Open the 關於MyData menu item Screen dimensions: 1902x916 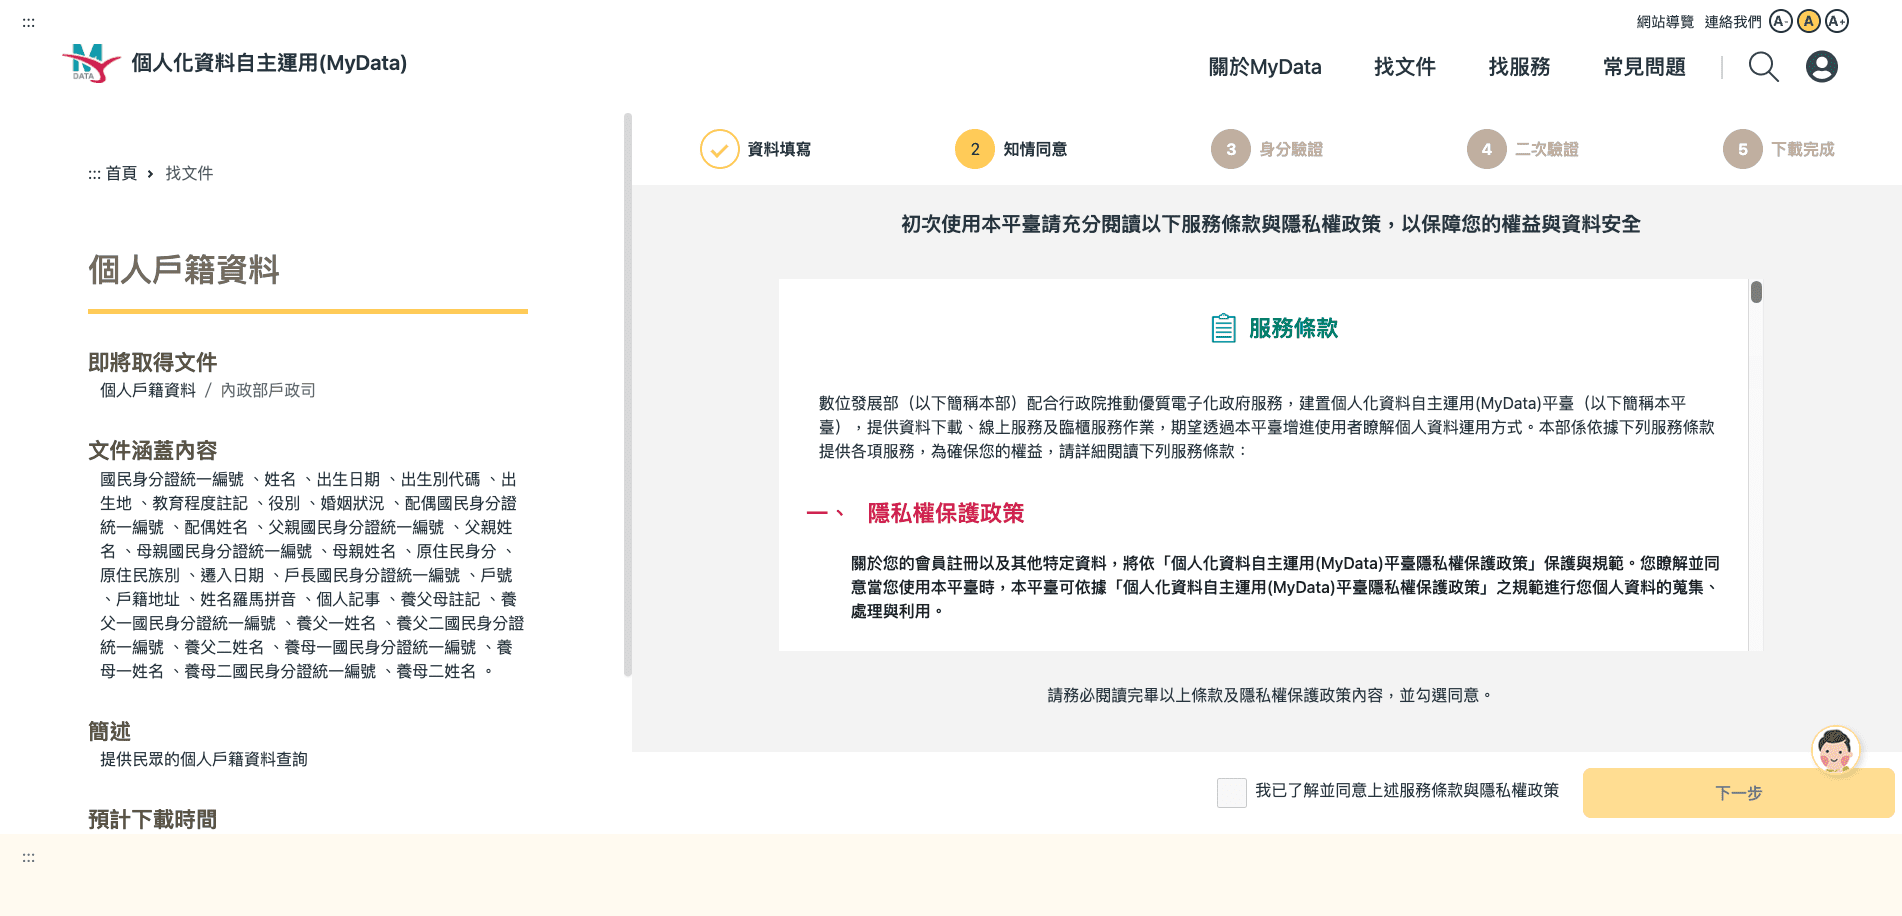pyautogui.click(x=1264, y=67)
